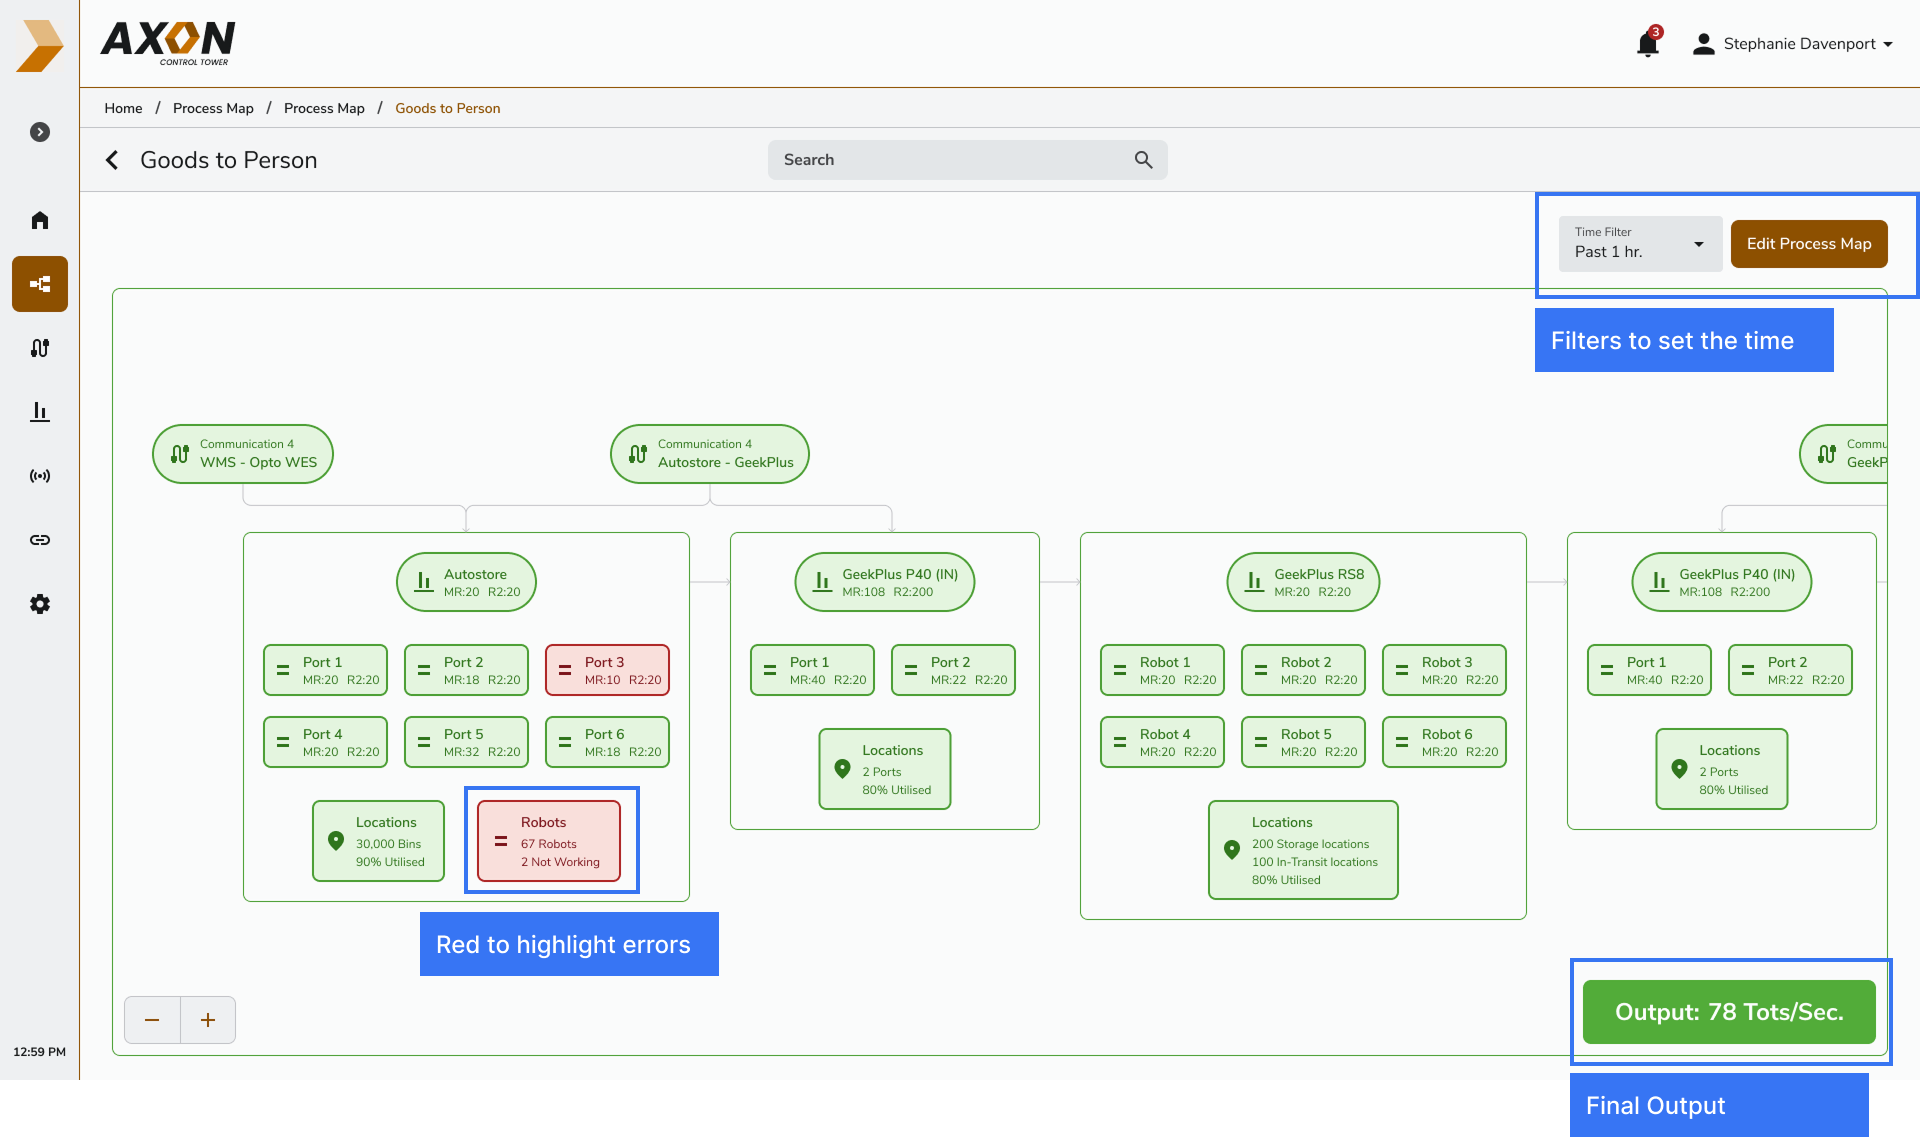Select Robot 5 card
Screen dimensions: 1920x1137
pyautogui.click(x=1303, y=742)
